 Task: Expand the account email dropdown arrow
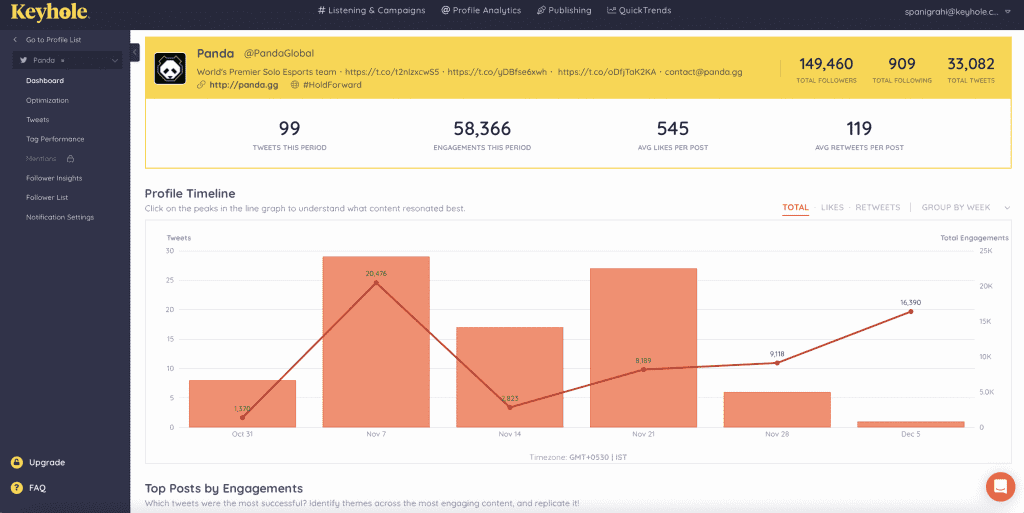click(x=1008, y=12)
